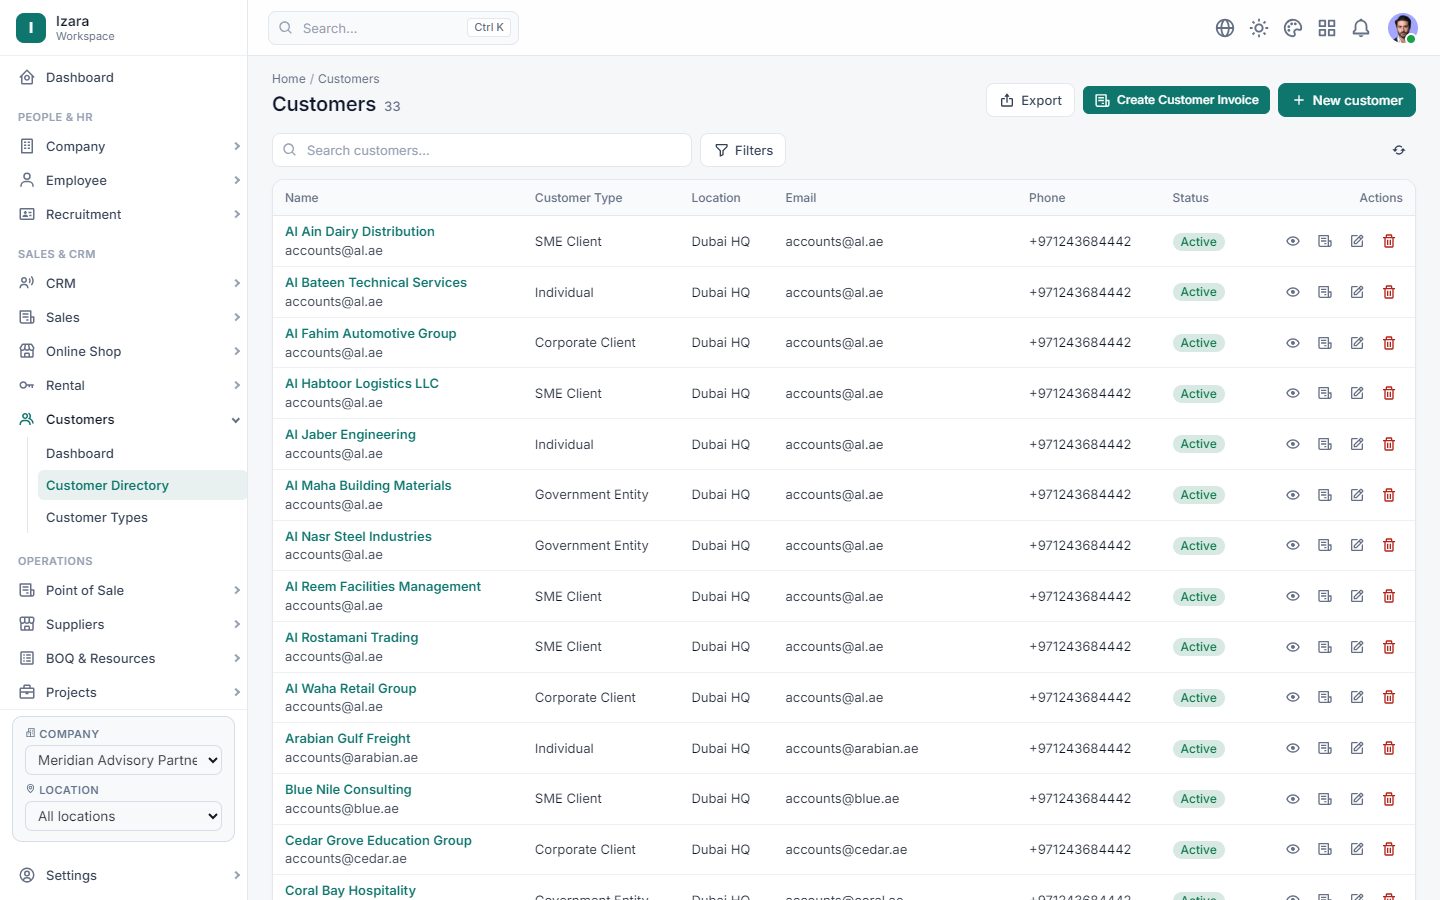Screen dimensions: 1440x900
Task: Open the apps grid icon
Action: point(1327,28)
